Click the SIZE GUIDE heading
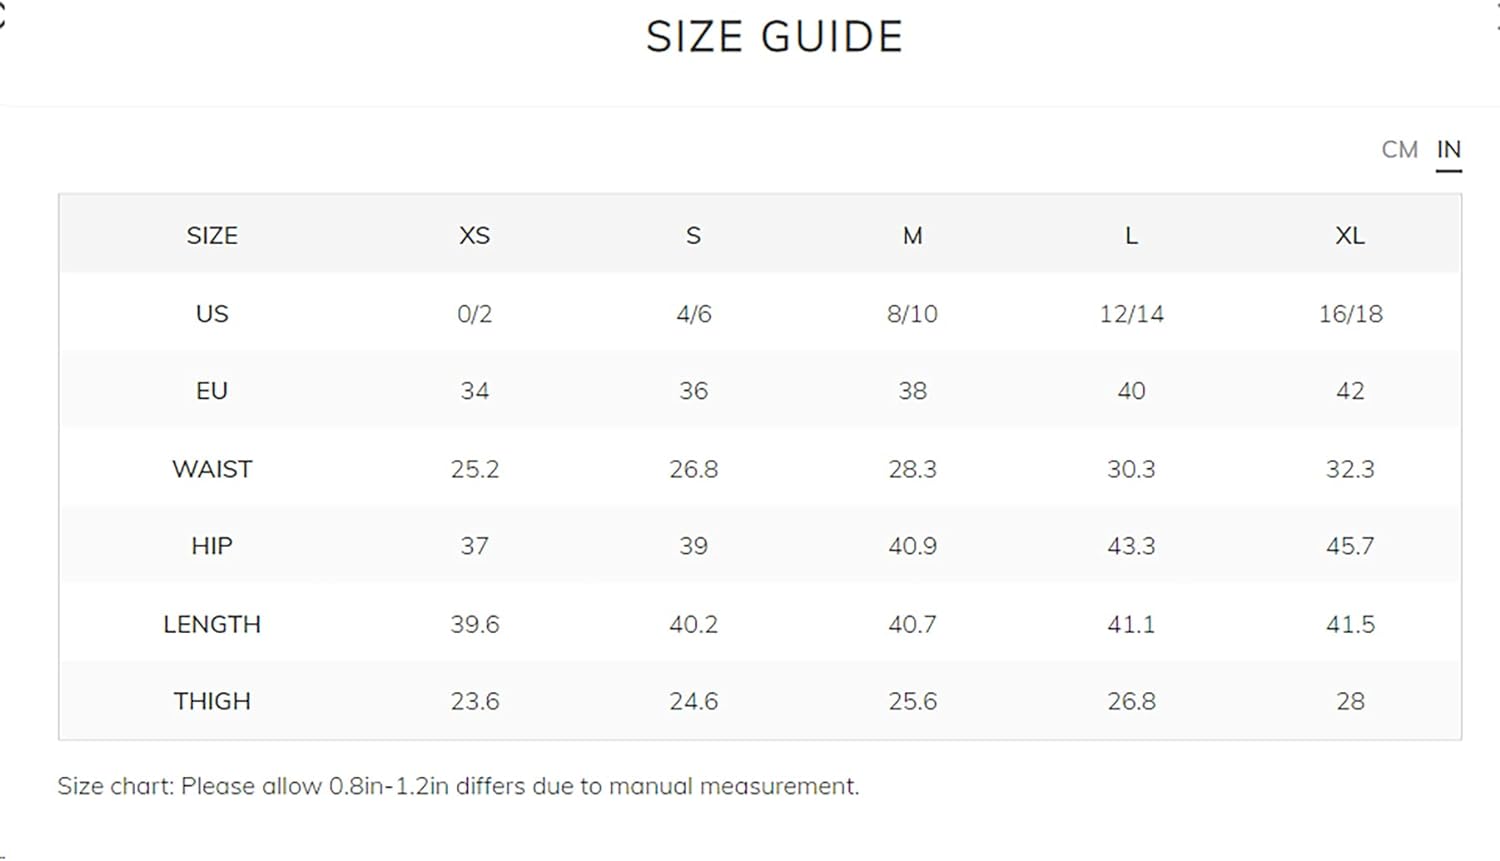Viewport: 1500px width, 861px height. tap(775, 37)
